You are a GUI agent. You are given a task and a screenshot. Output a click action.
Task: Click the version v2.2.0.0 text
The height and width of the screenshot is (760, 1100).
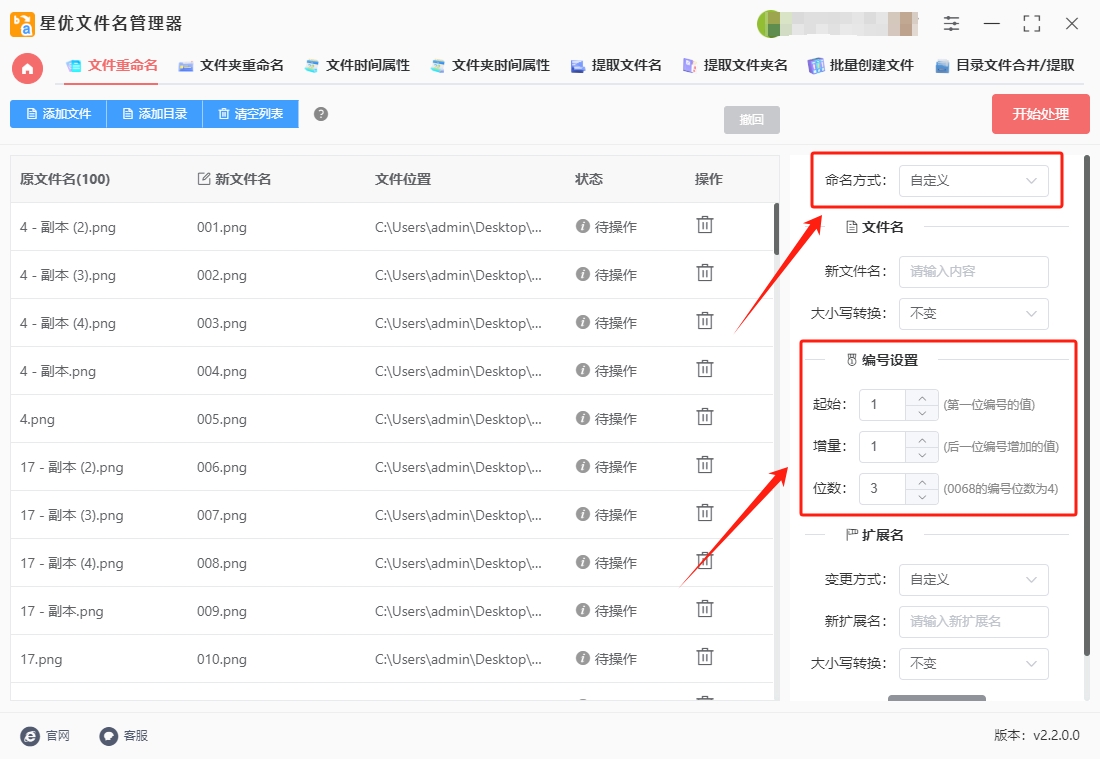tap(1037, 735)
